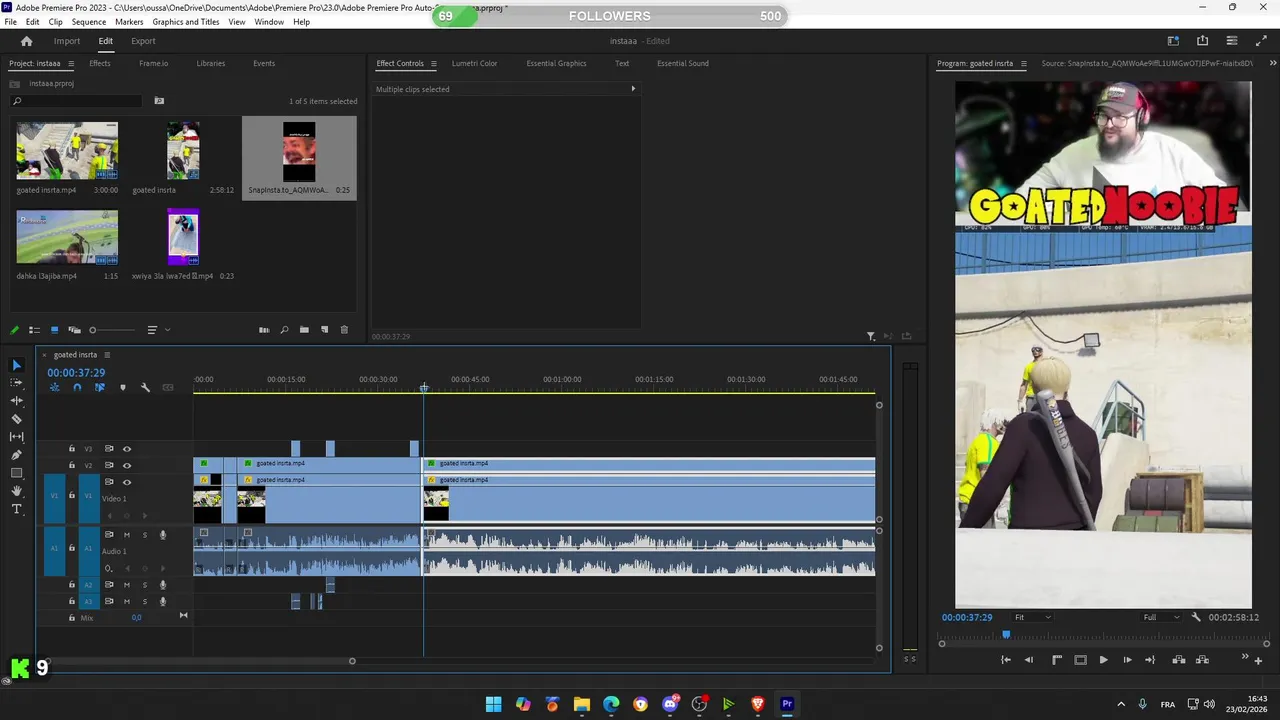Open goated insrta sequence panel menu
This screenshot has height=720, width=1280.
point(107,355)
